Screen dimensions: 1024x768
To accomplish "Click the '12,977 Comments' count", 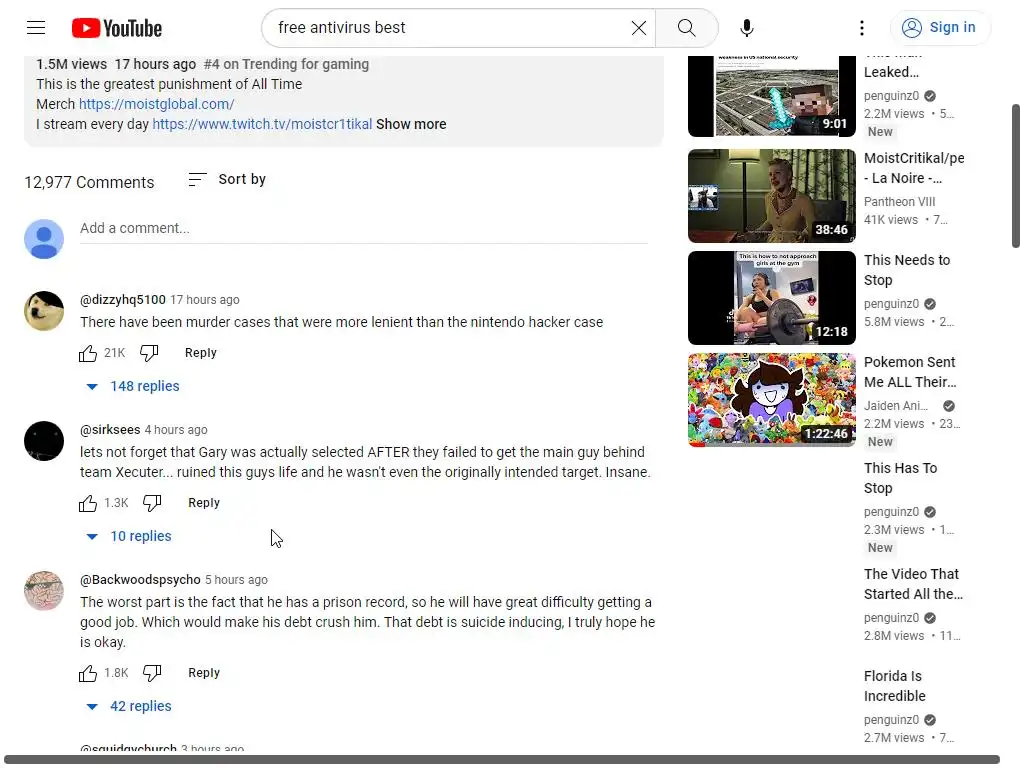I will point(89,182).
